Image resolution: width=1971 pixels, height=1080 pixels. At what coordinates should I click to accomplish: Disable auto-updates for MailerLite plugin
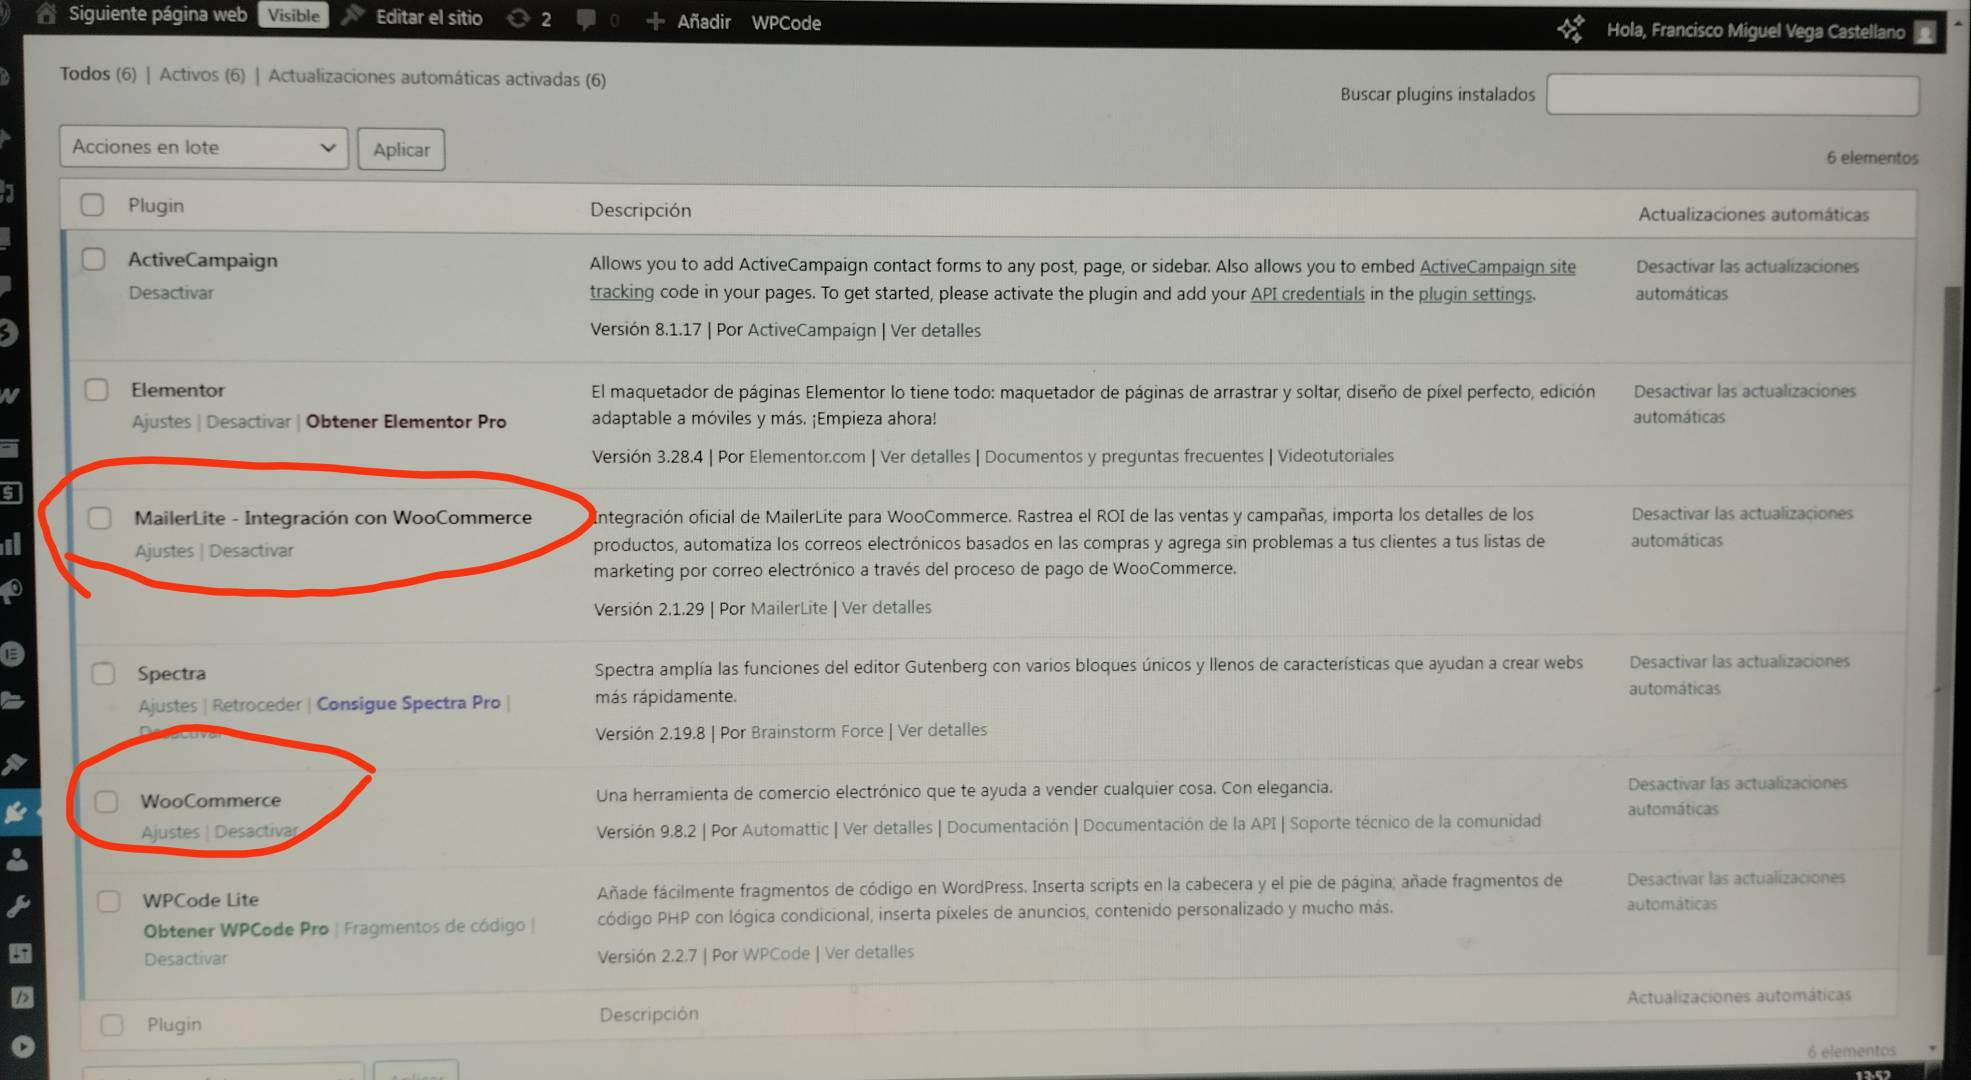(1741, 527)
